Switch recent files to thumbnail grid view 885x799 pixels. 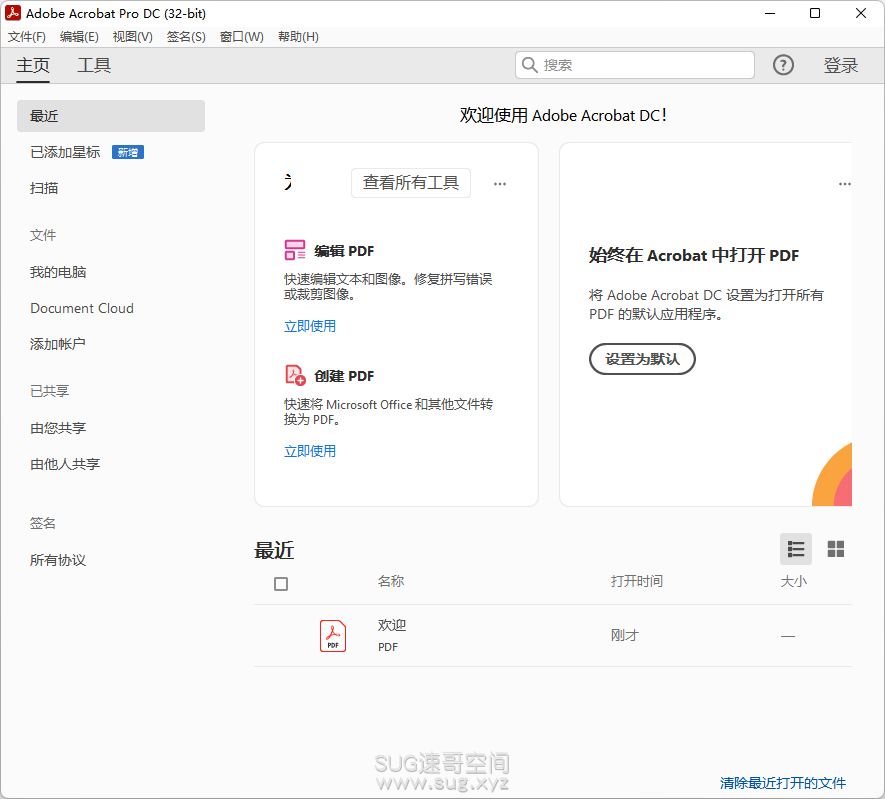pos(835,548)
